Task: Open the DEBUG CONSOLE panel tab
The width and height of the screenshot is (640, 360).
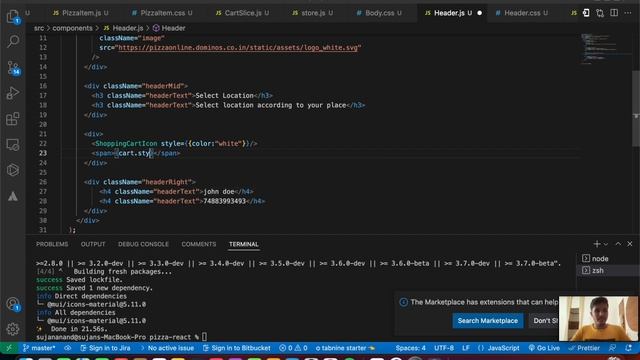Action: (x=143, y=244)
